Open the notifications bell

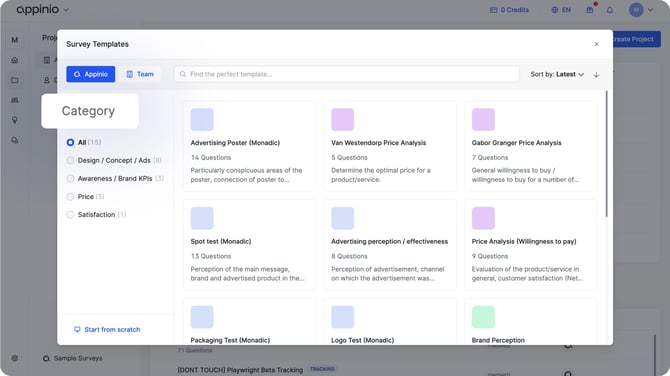point(610,10)
